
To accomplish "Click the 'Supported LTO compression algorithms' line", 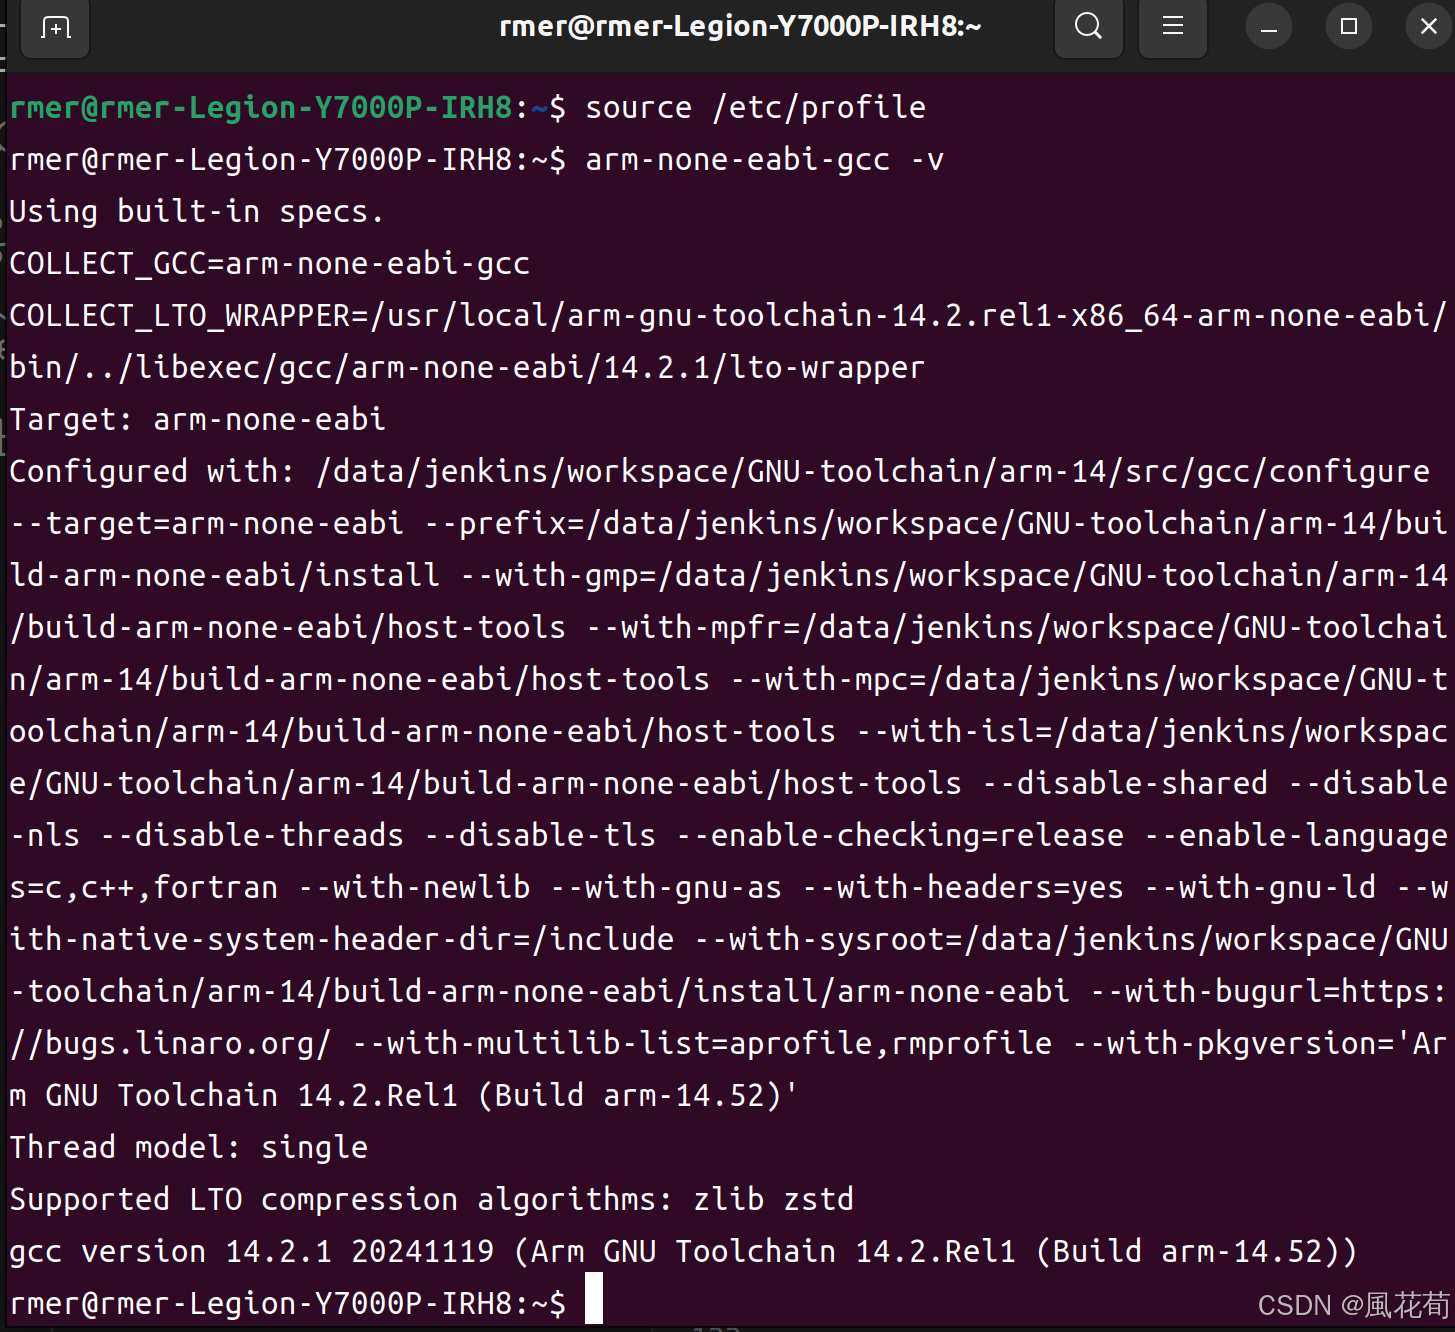I will coord(432,1199).
